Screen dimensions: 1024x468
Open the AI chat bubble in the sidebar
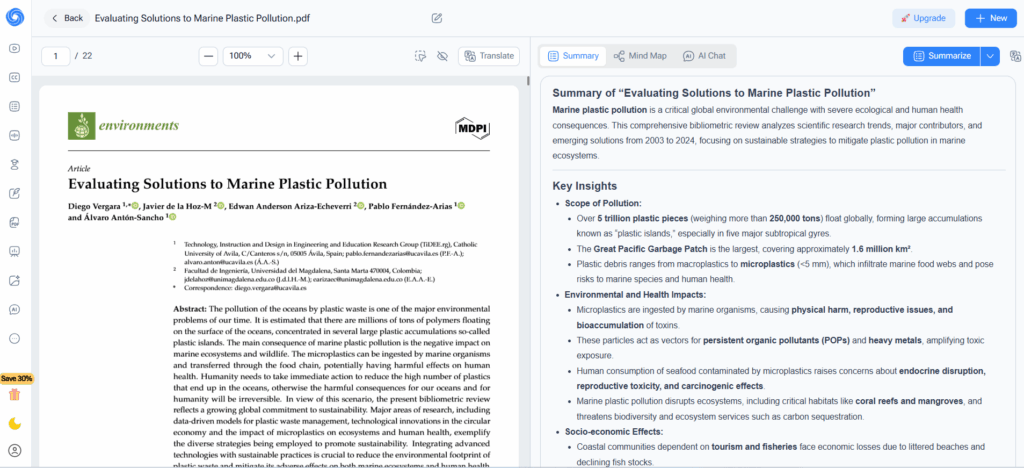(14, 309)
